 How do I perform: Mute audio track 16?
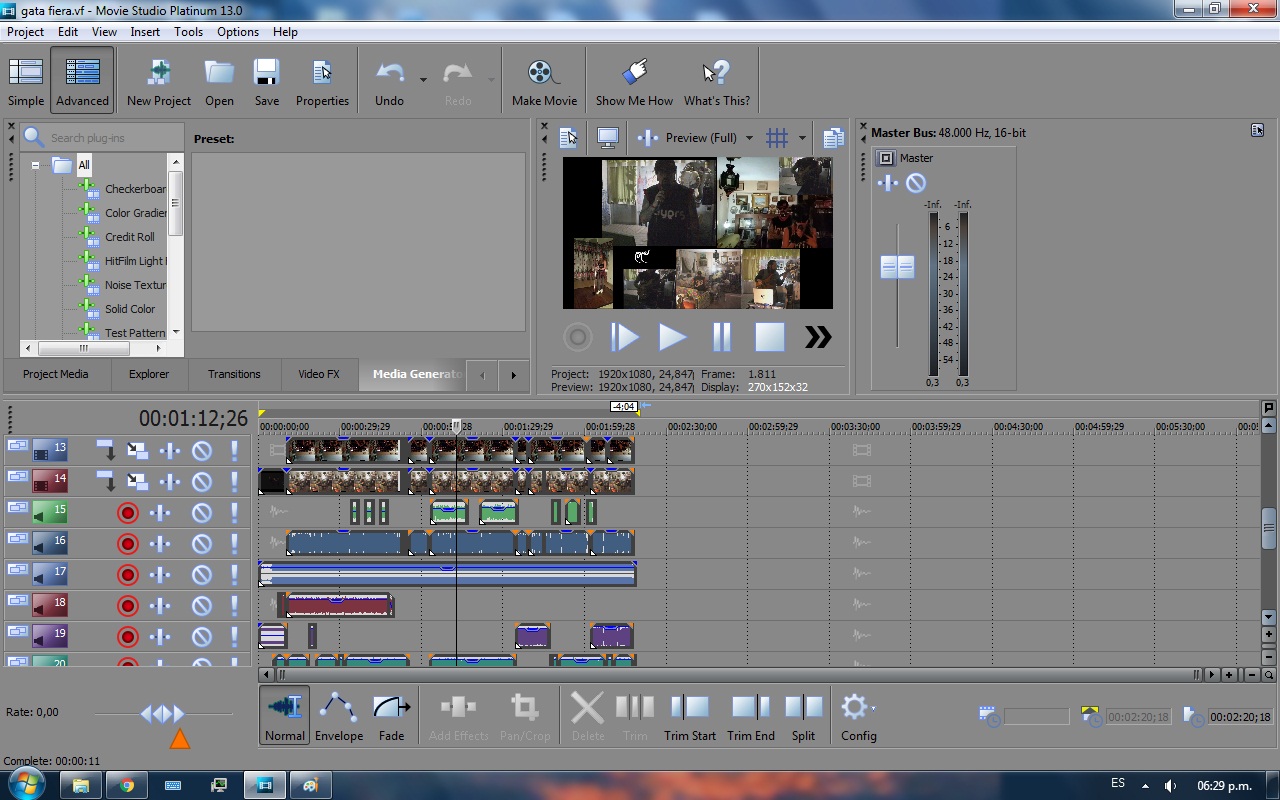tap(202, 544)
